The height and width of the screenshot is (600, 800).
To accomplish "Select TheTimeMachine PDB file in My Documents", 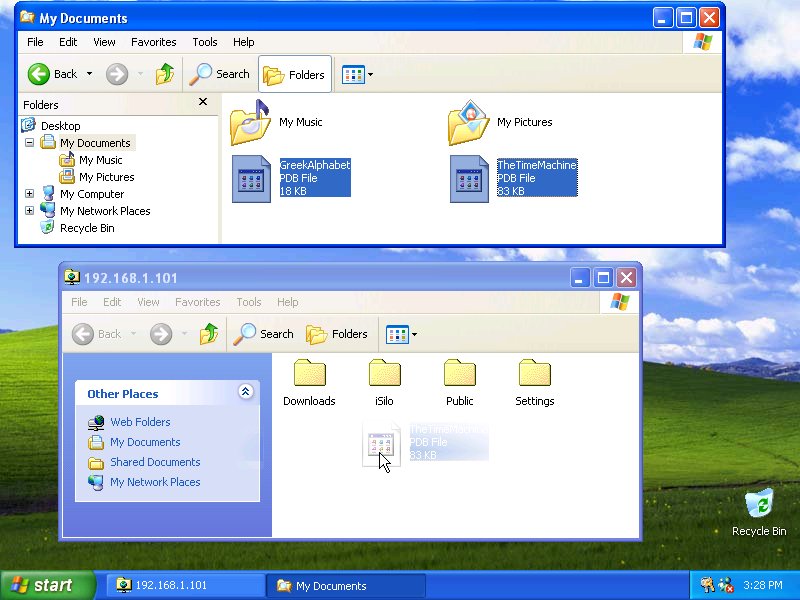I will pyautogui.click(x=469, y=179).
